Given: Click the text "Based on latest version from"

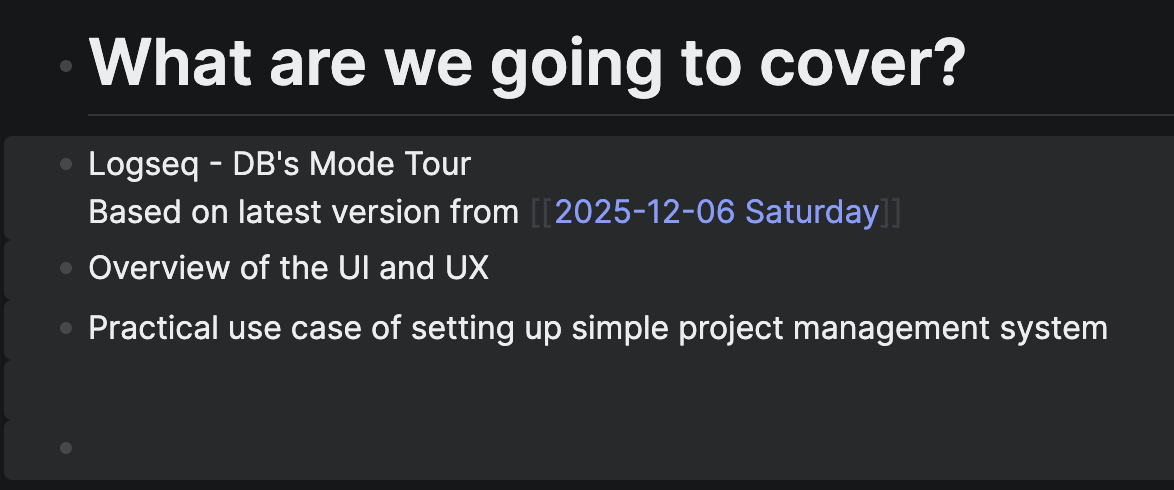Looking at the screenshot, I should [304, 212].
